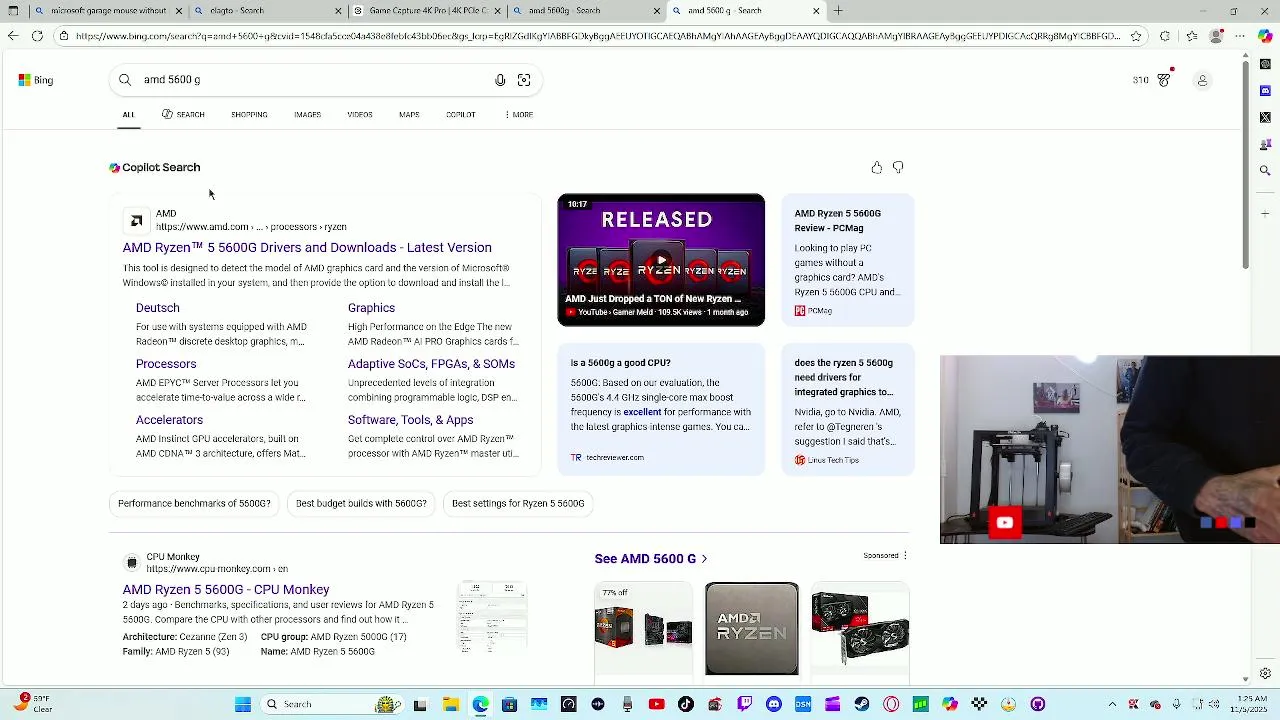Open Edge sidebar settings gear

(x=1265, y=674)
